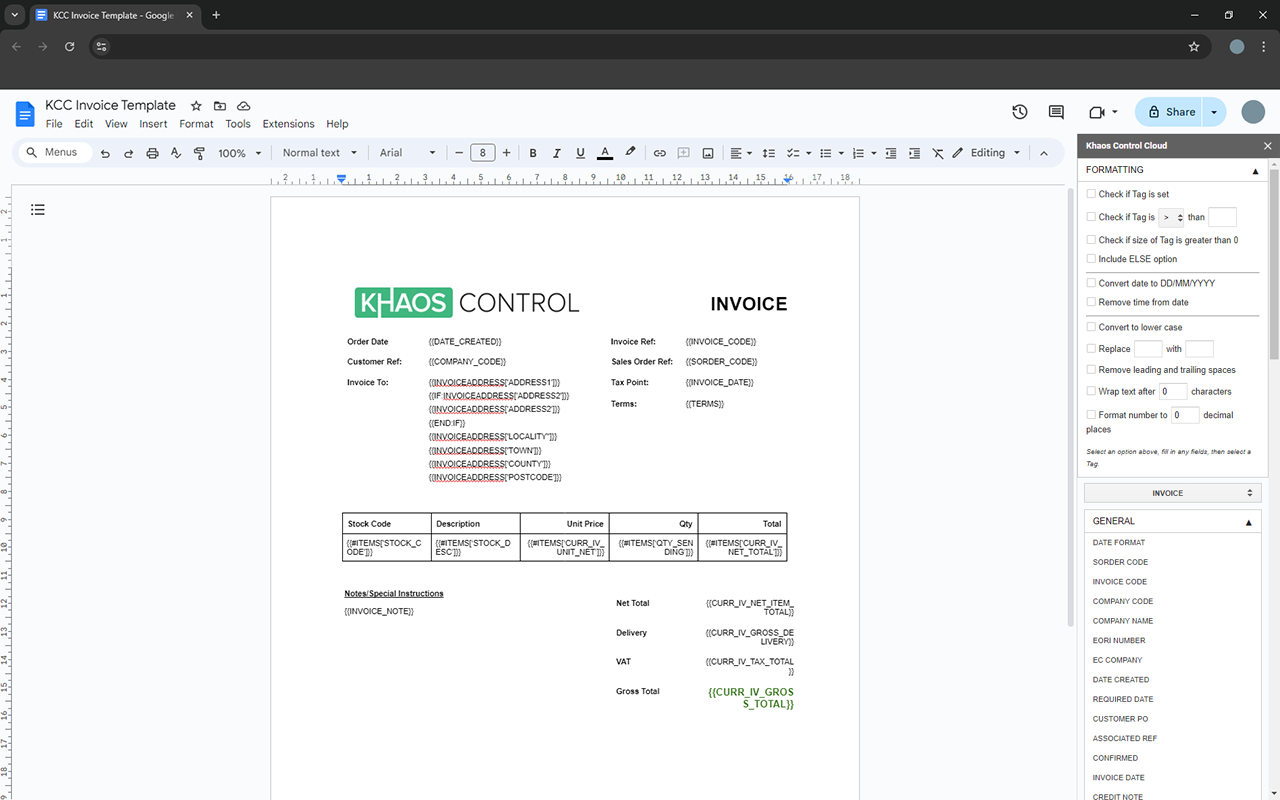This screenshot has height=800, width=1280.
Task: Enable 'Remove leading and trailing spaces'
Action: (x=1091, y=370)
